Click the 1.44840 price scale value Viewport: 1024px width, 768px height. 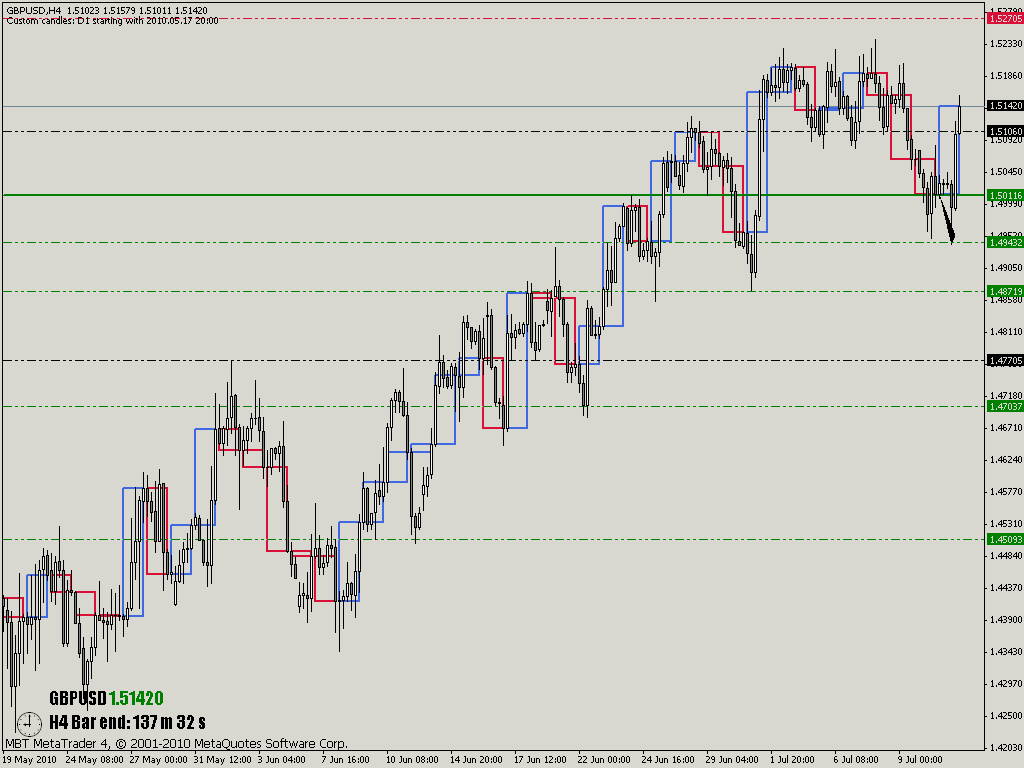pyautogui.click(x=1006, y=556)
